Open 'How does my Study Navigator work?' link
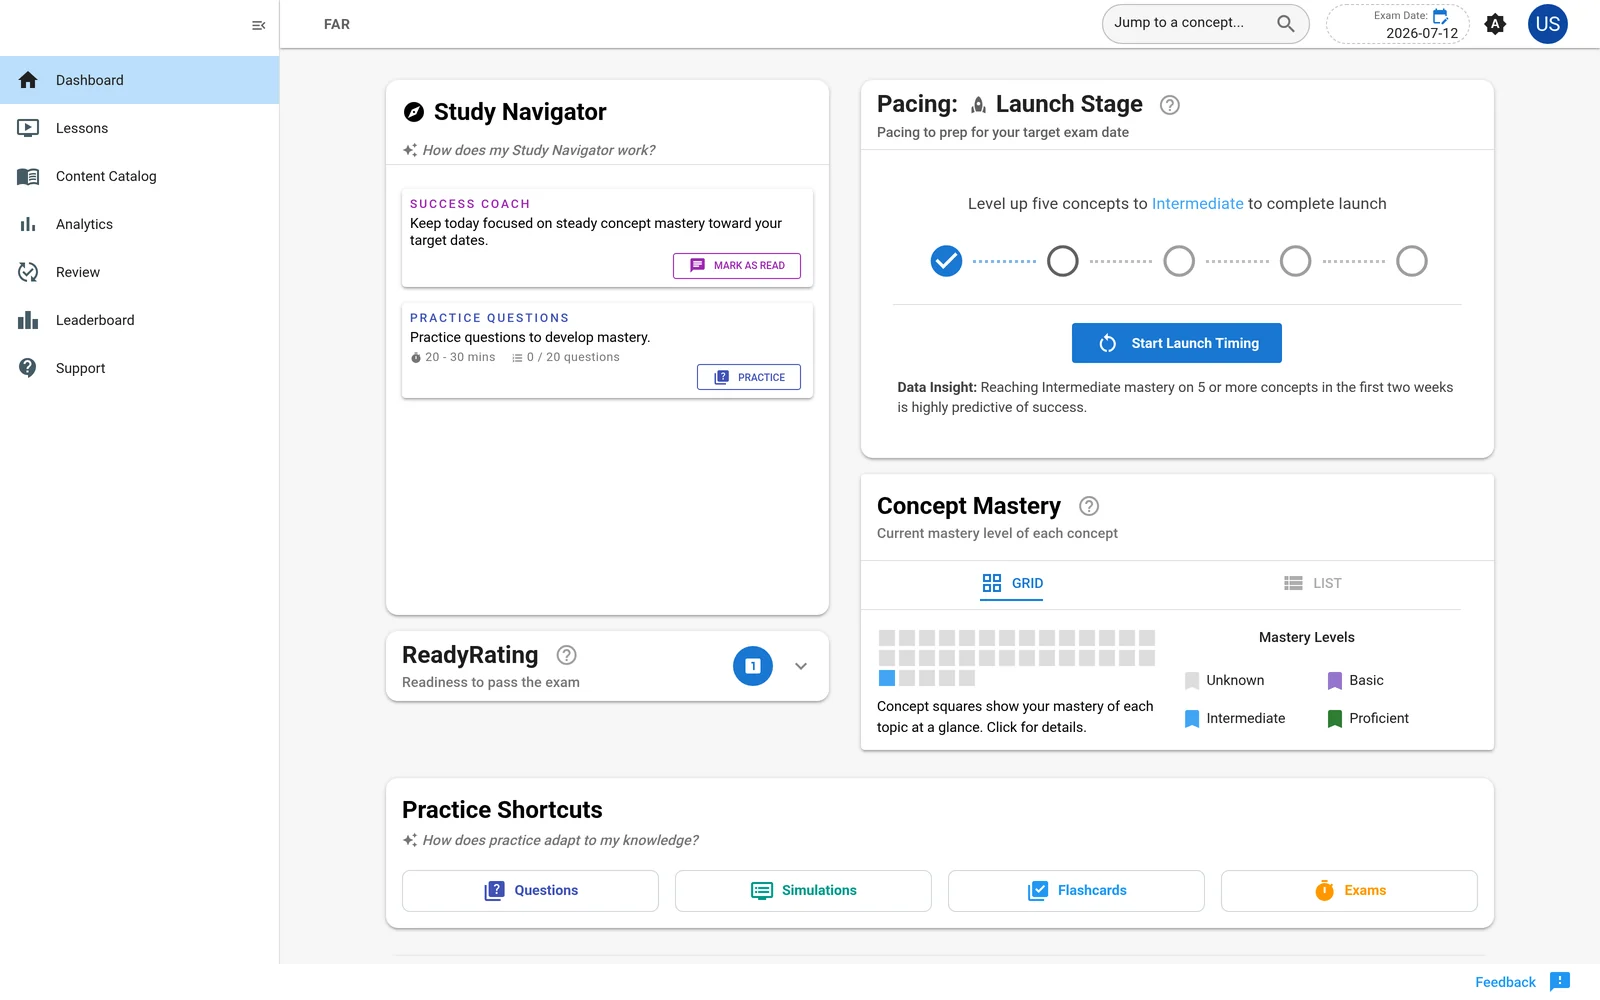 pyautogui.click(x=538, y=150)
